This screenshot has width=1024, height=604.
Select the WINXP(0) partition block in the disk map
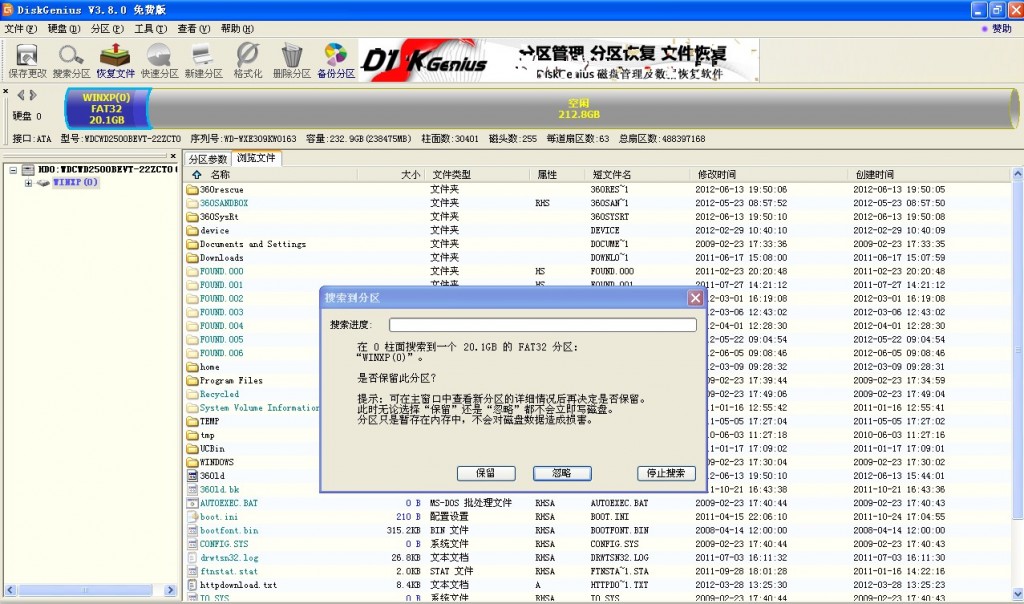[105, 110]
